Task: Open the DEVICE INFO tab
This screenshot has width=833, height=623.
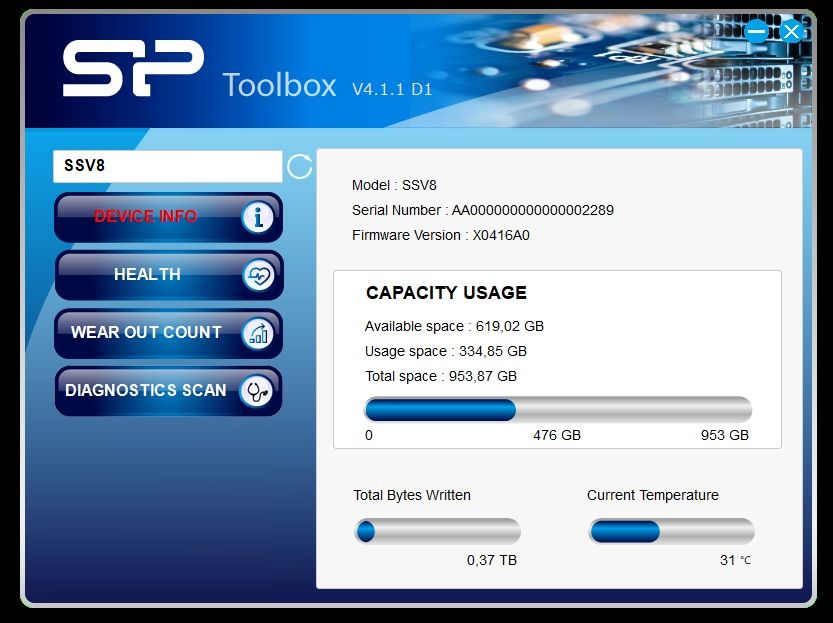Action: click(168, 217)
